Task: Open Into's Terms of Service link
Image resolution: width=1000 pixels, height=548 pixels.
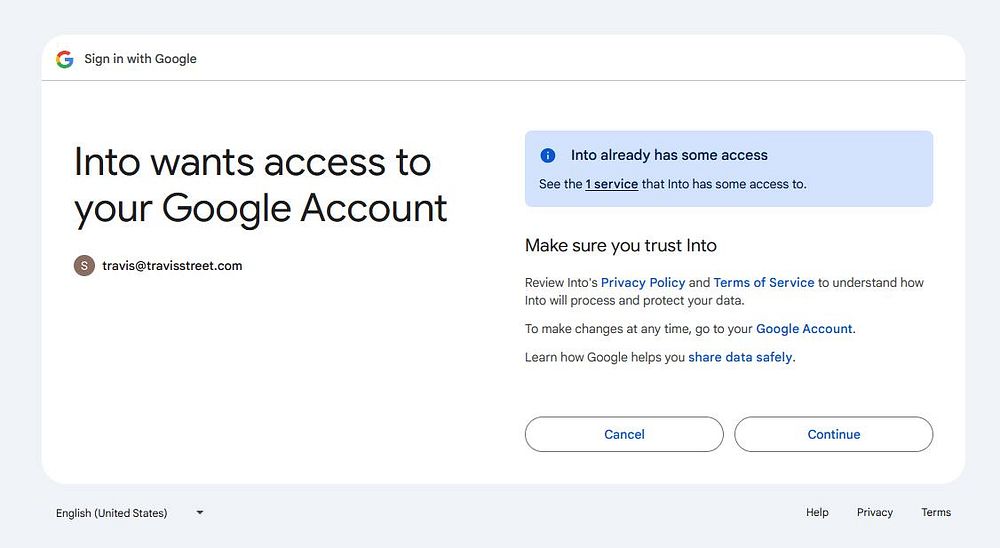Action: point(764,283)
